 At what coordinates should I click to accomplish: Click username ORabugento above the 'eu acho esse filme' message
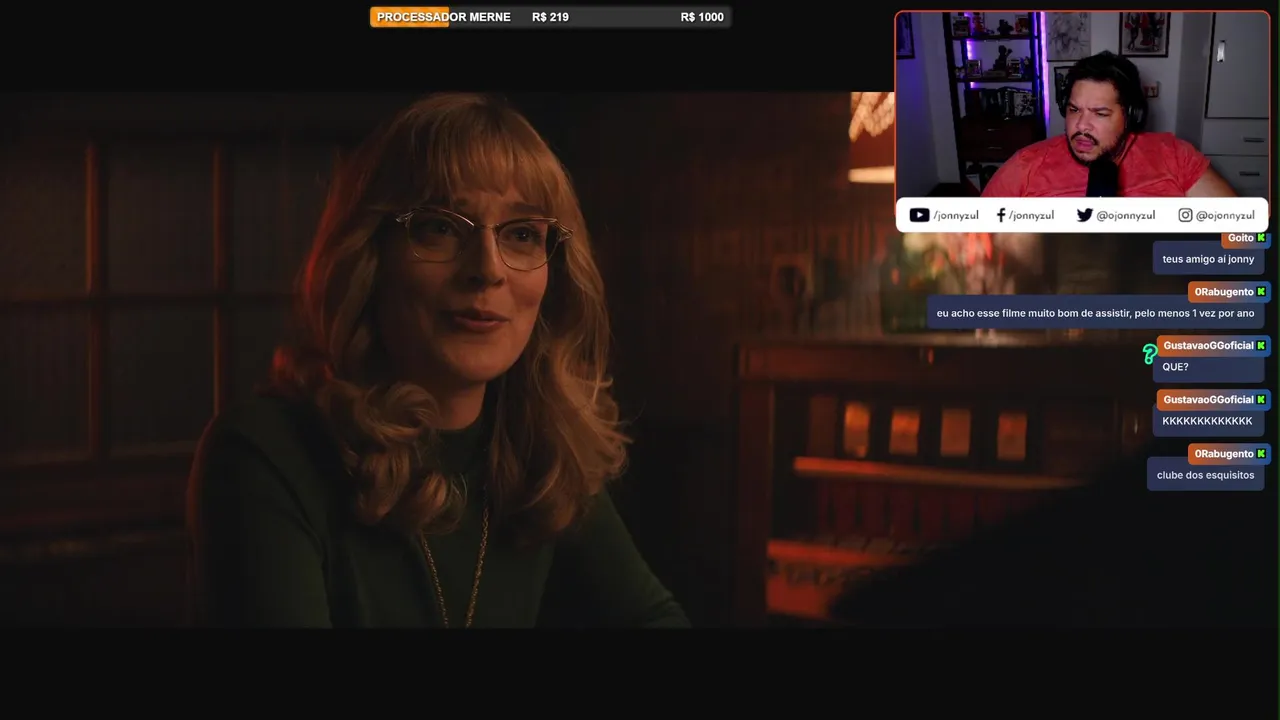(1223, 292)
